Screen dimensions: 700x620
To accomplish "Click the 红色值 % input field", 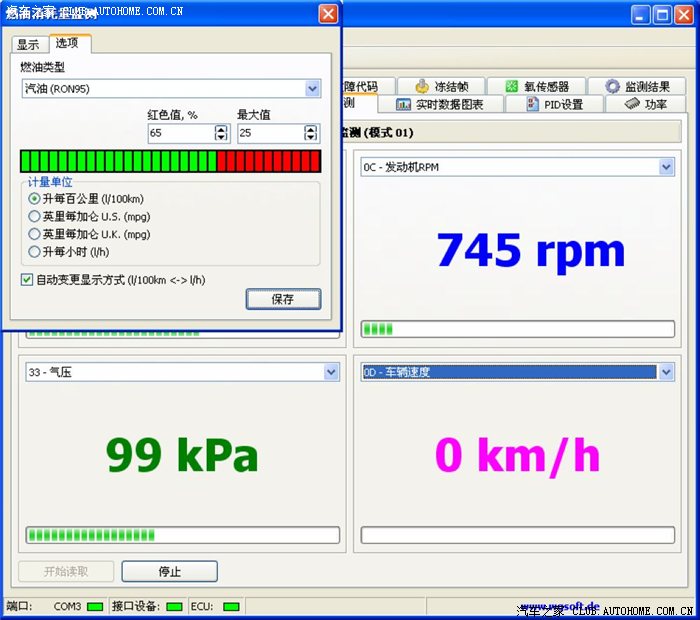I will [180, 133].
